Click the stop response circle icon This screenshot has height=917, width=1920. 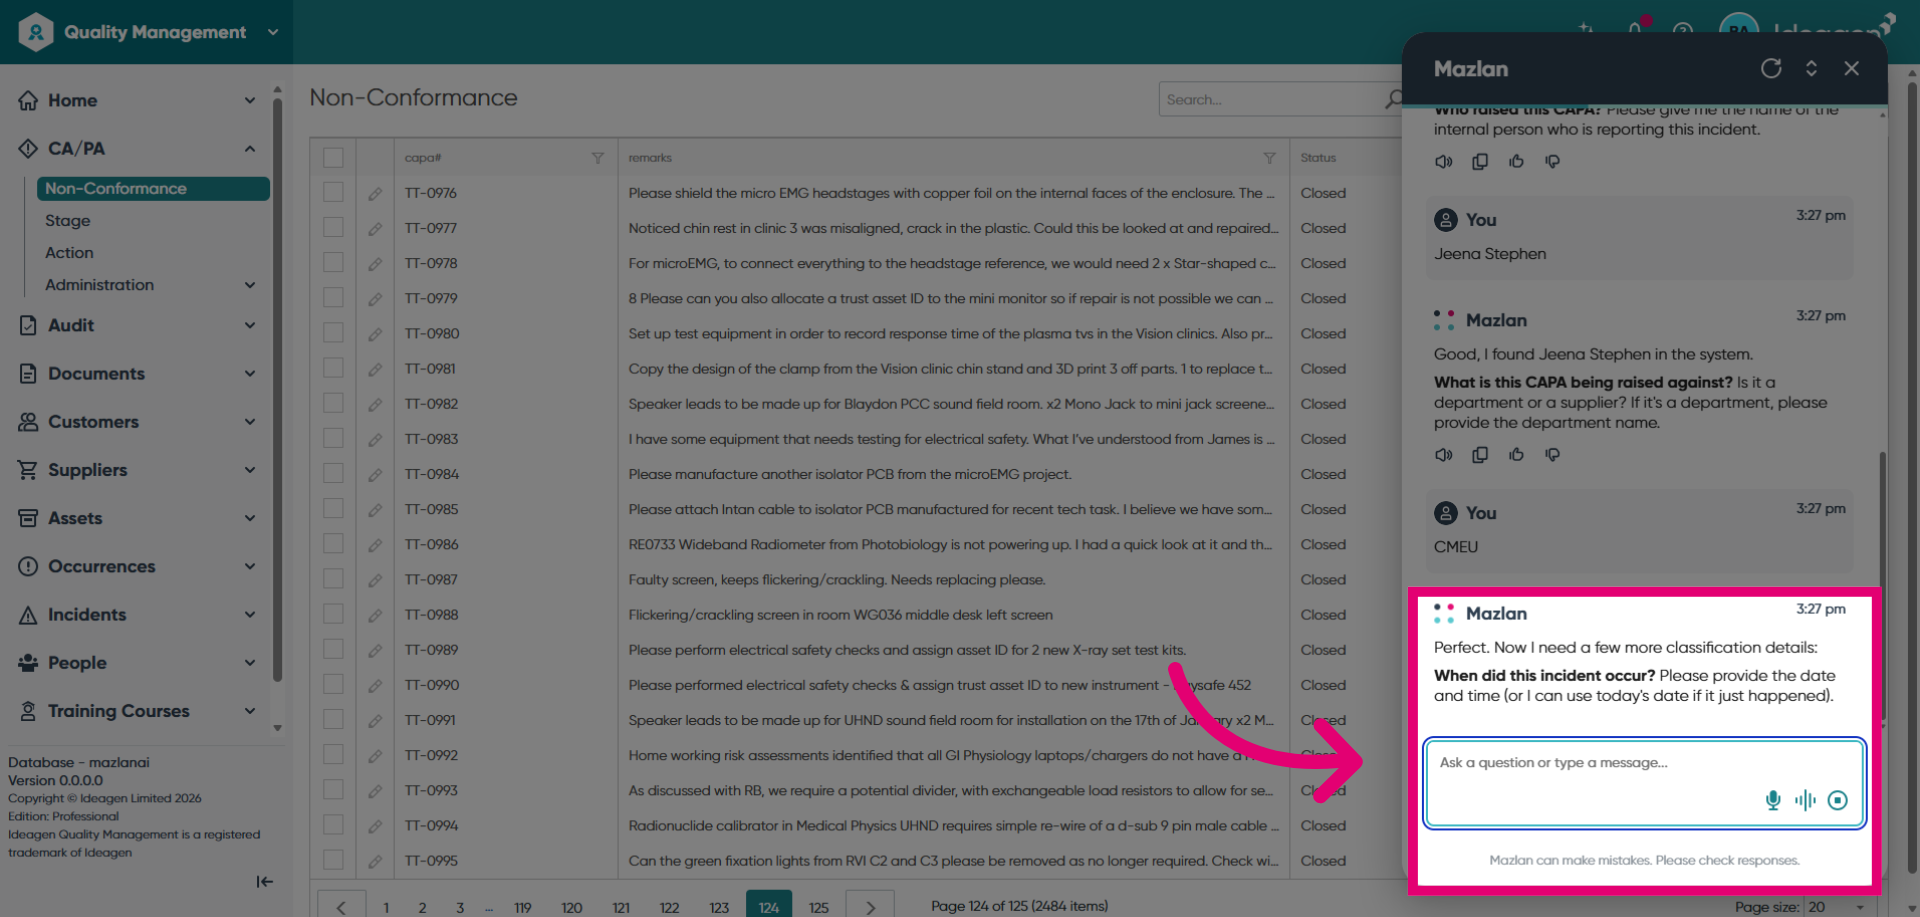(1838, 800)
